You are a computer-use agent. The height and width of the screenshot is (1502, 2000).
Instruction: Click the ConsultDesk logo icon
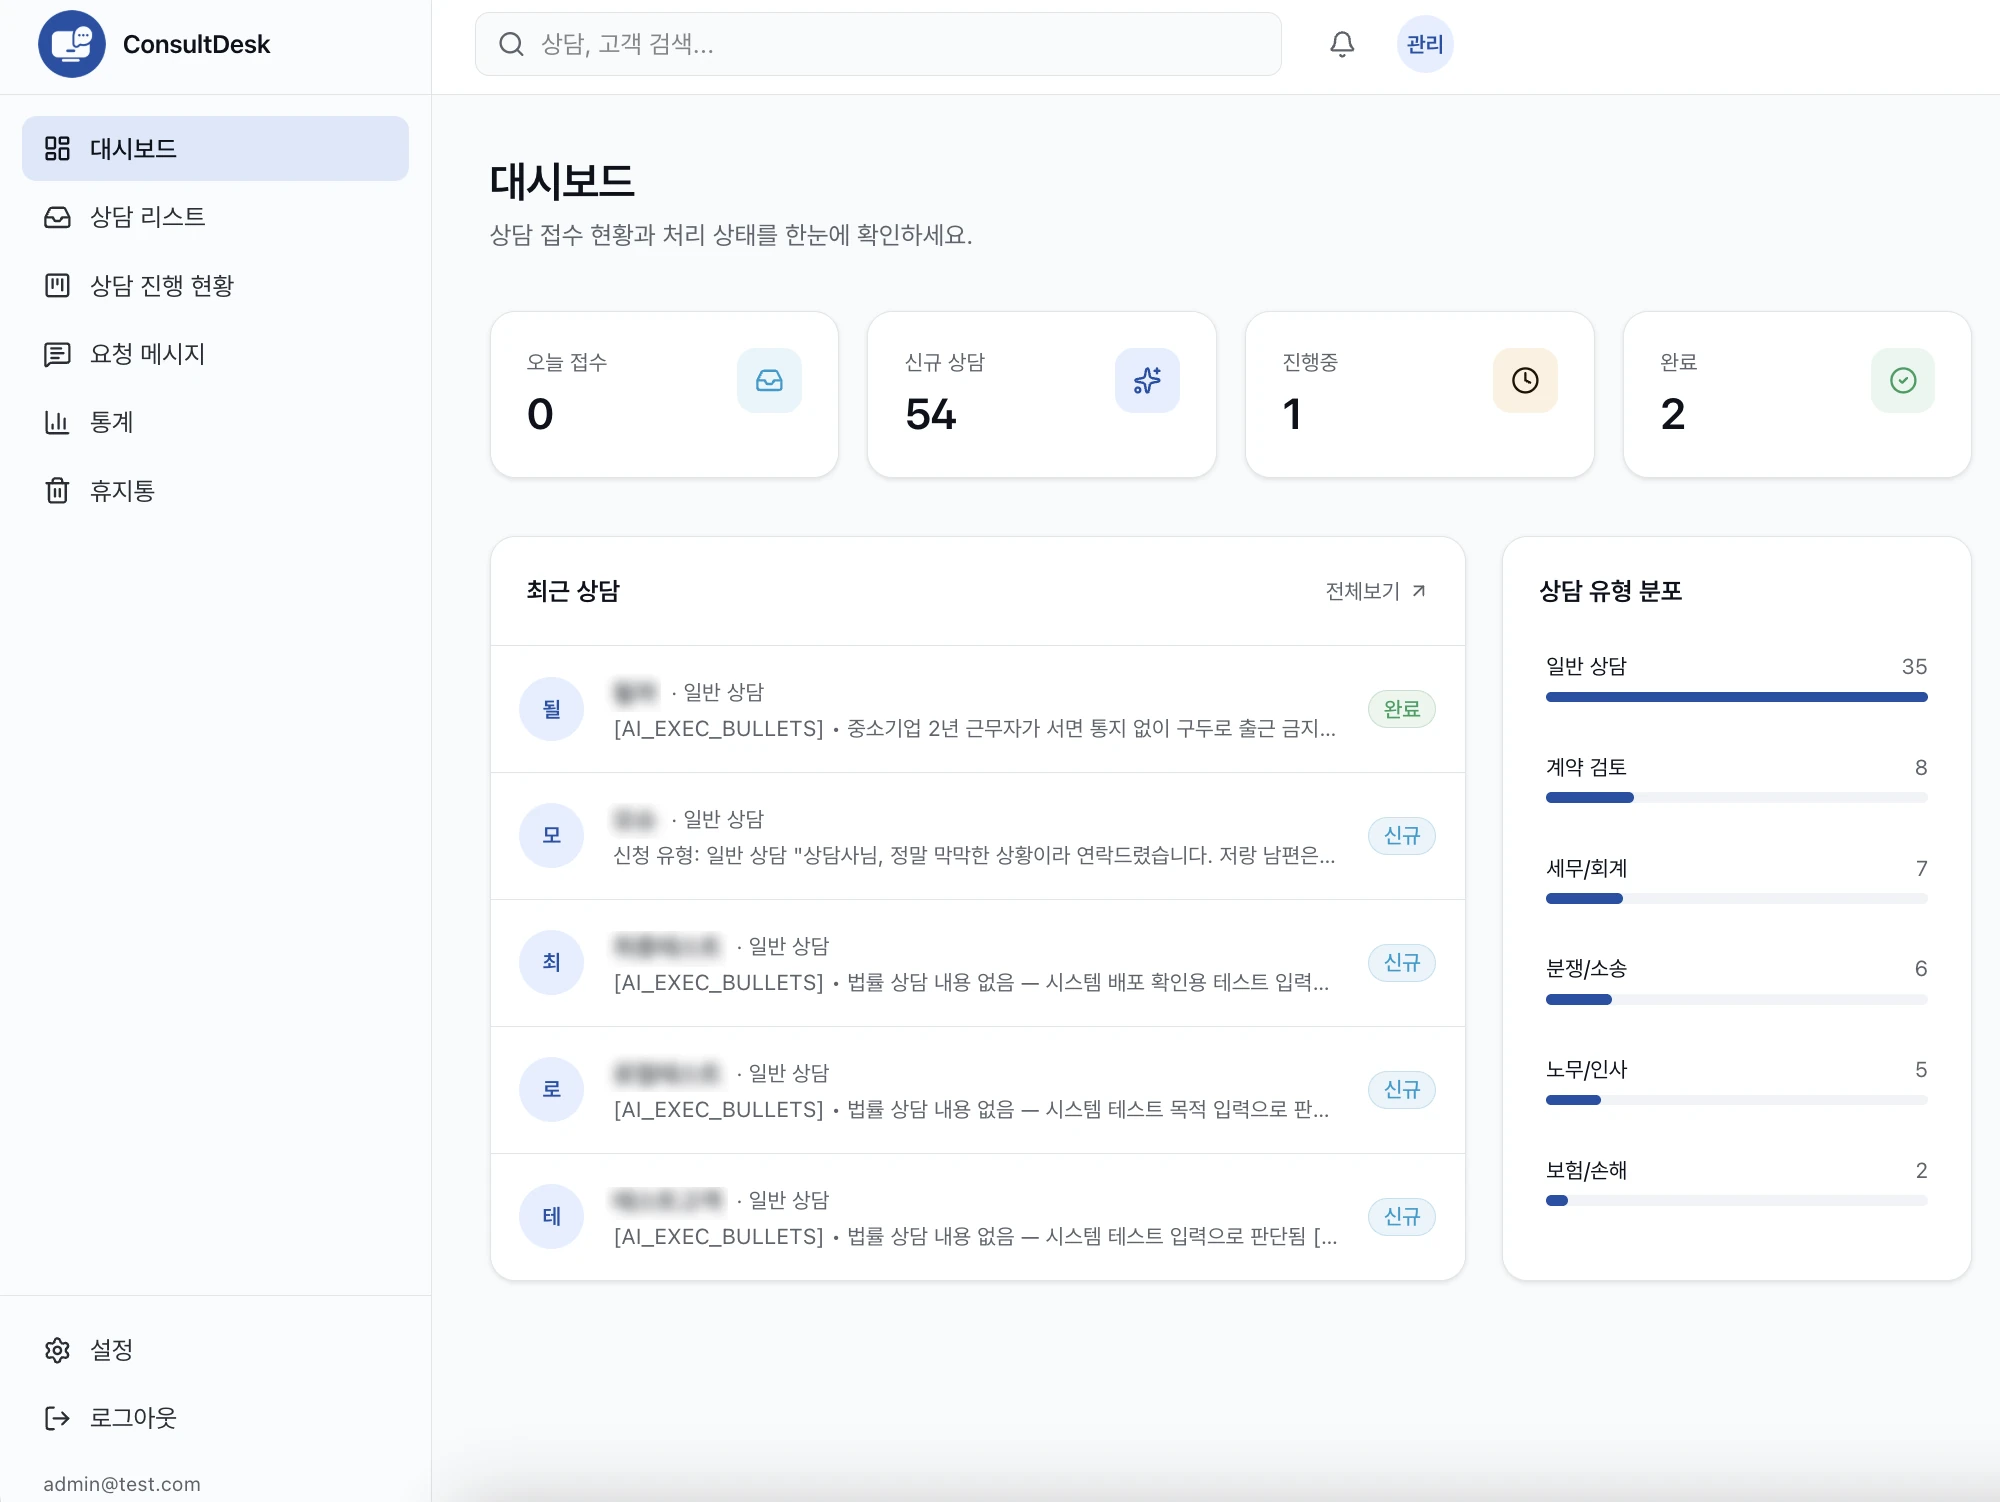click(72, 44)
